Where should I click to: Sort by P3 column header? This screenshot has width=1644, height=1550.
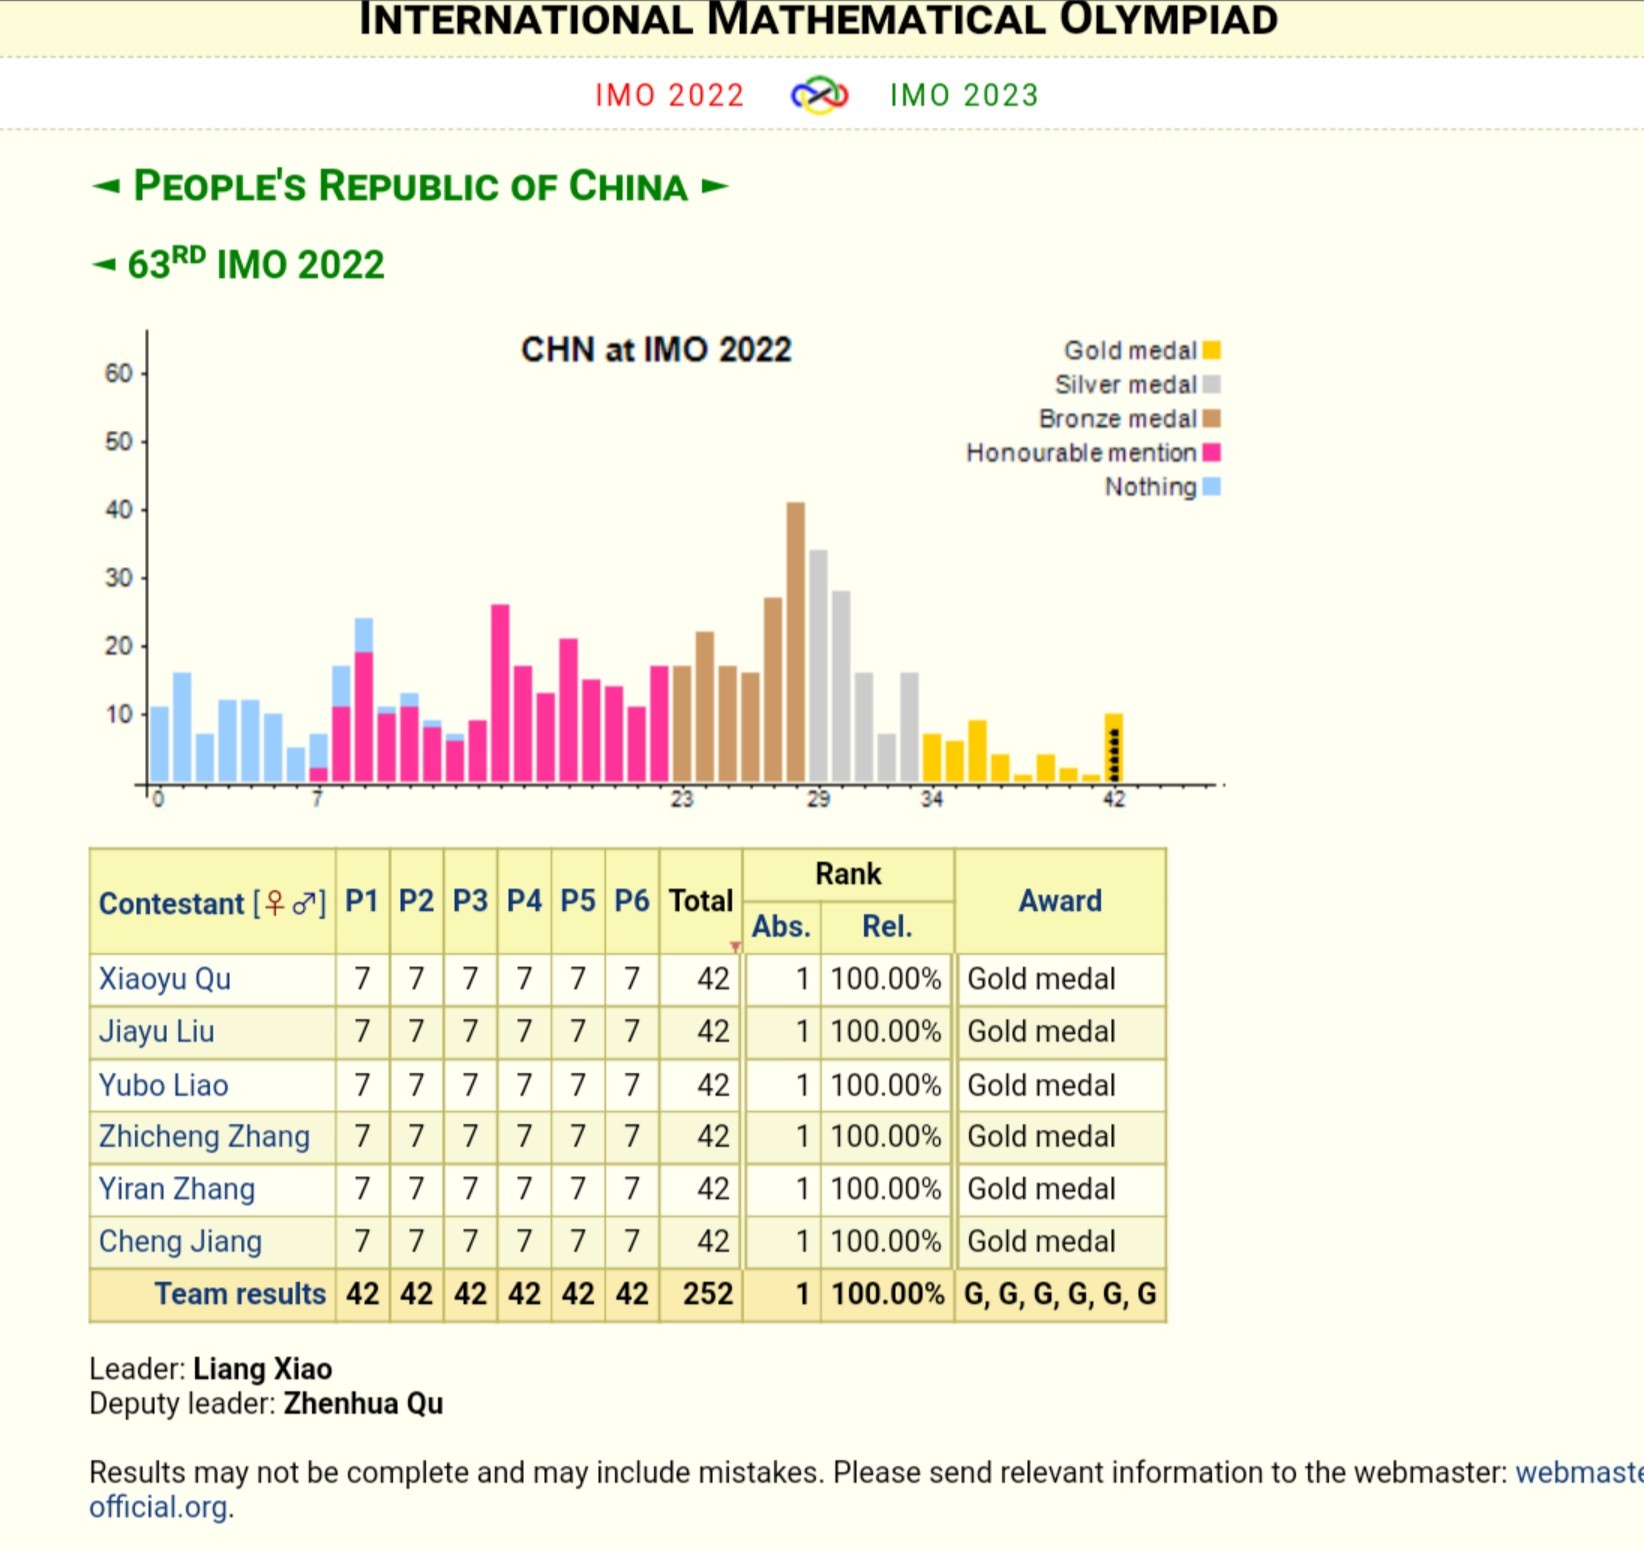(x=470, y=901)
